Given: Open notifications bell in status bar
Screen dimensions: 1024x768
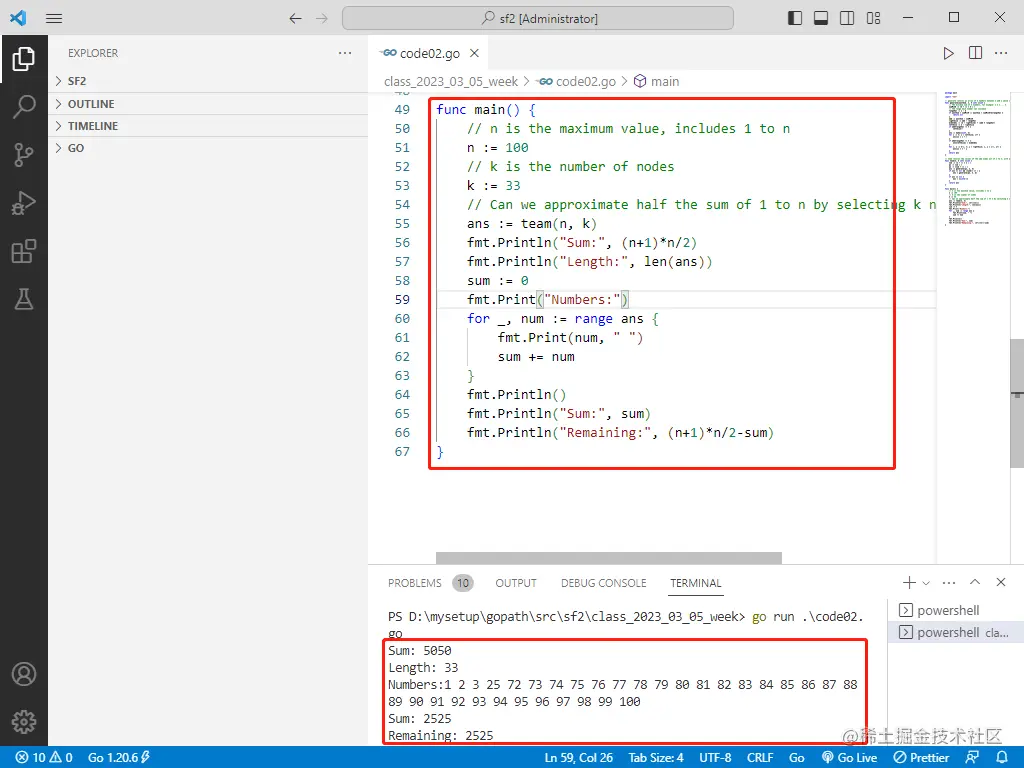Looking at the screenshot, I should coord(1002,758).
